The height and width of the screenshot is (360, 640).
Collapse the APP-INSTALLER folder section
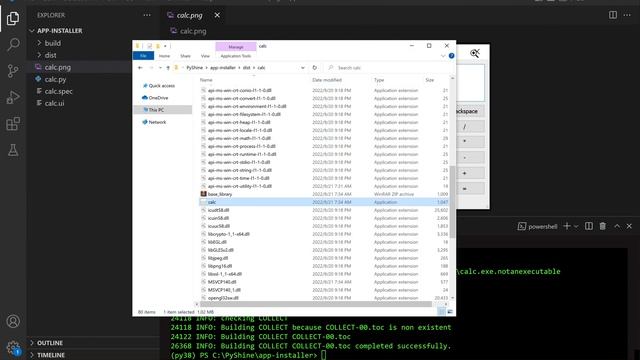coord(60,31)
